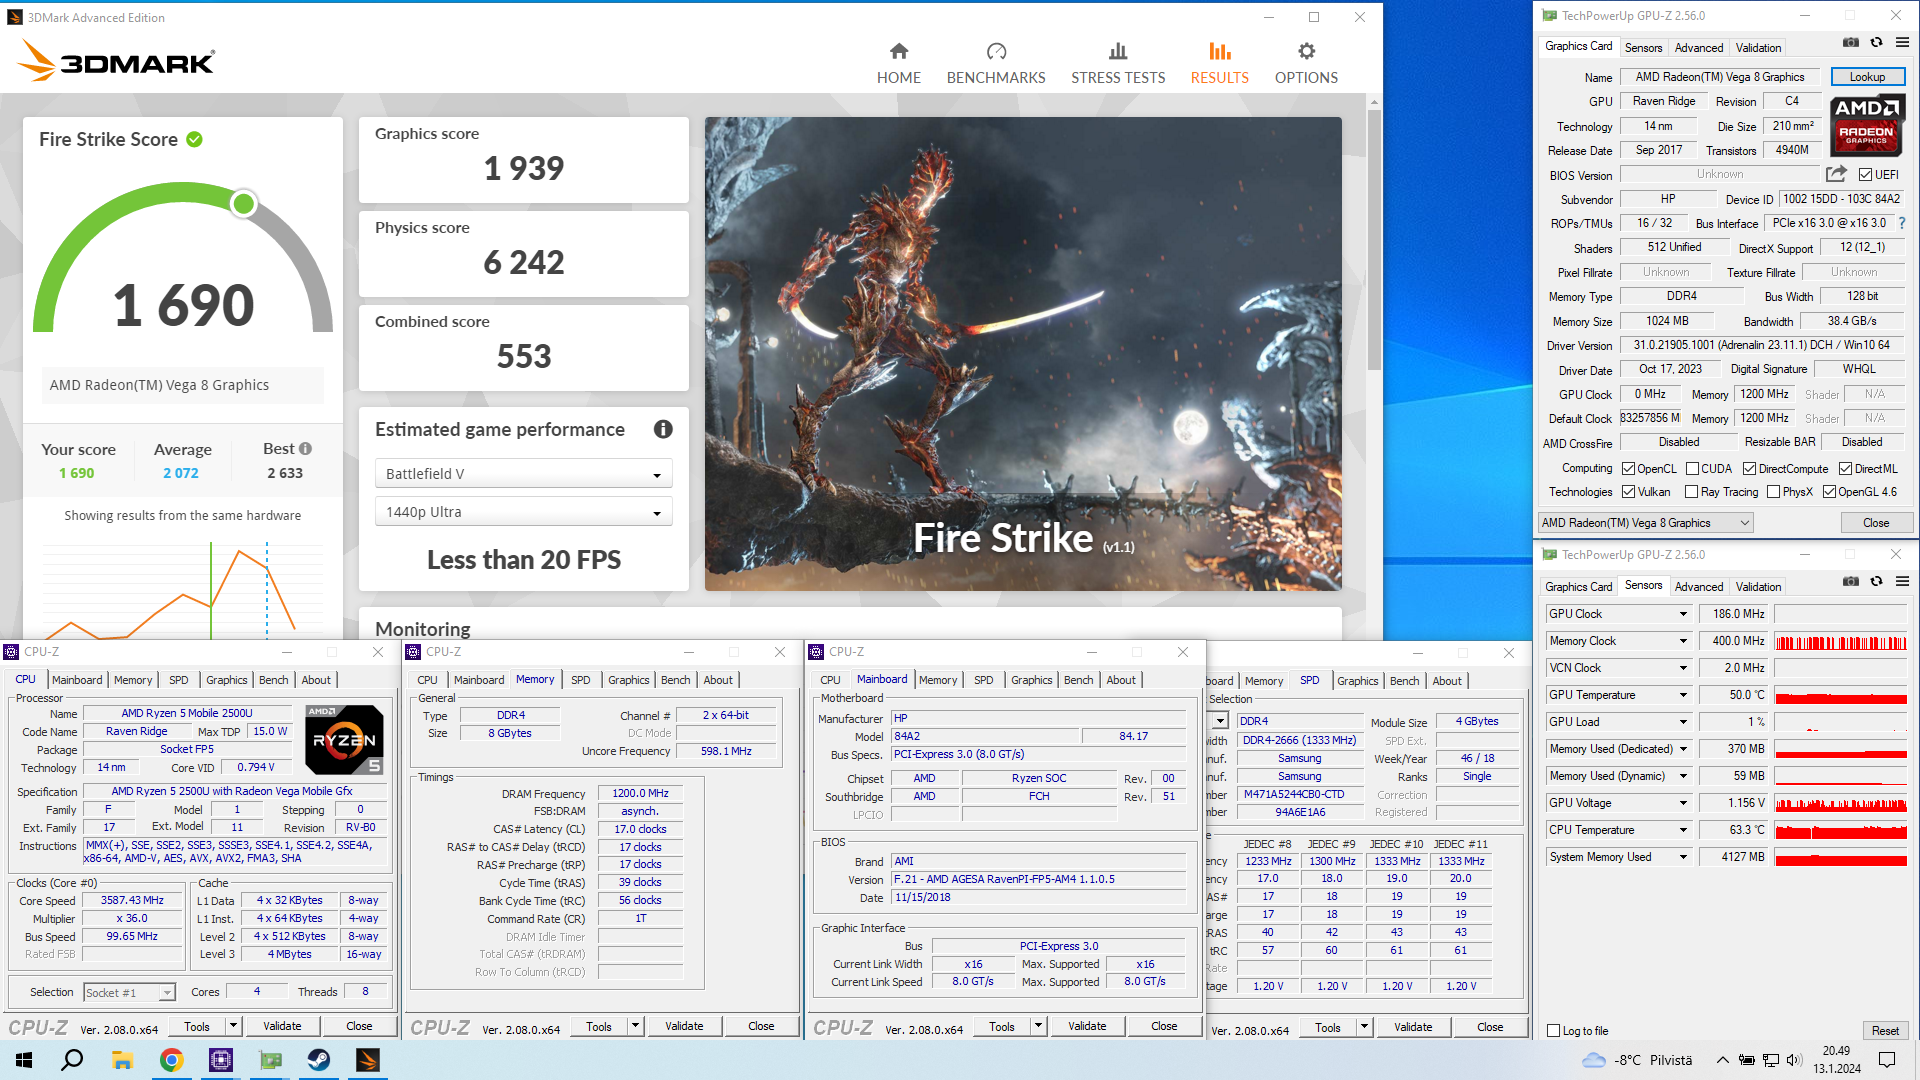
Task: Click Validate in the CPU-Z CPU window
Action: click(x=282, y=1026)
